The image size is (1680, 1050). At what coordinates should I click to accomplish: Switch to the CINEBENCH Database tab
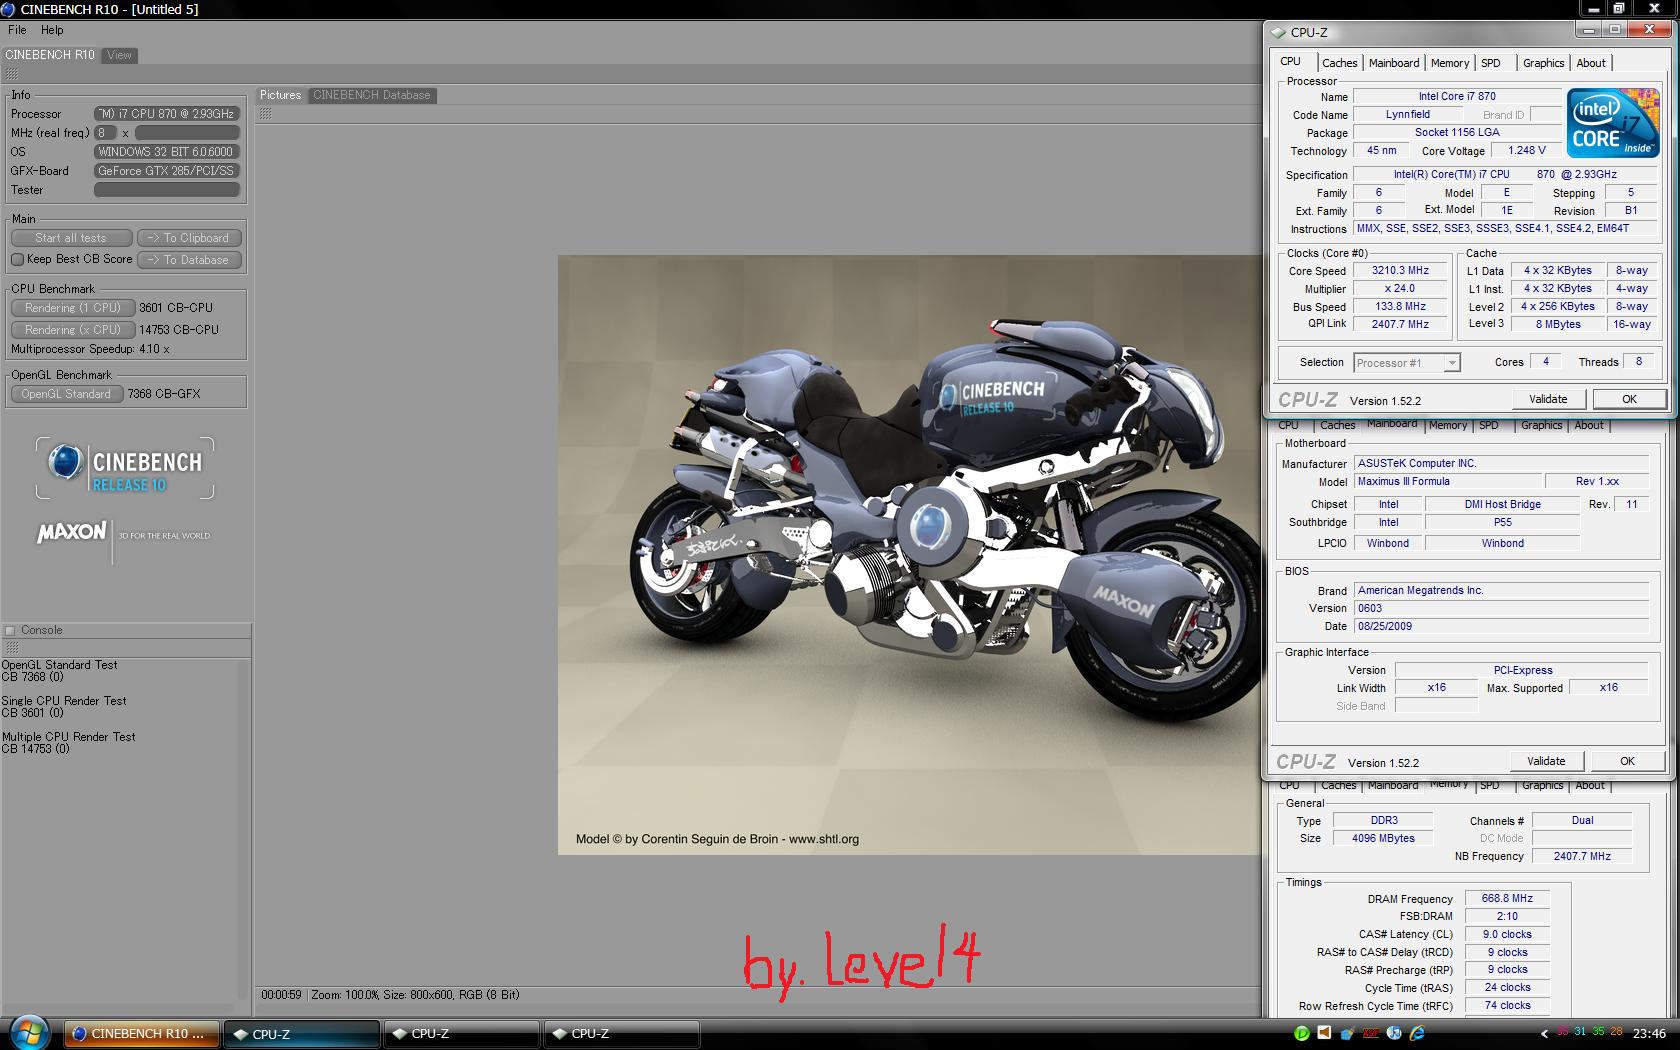[371, 95]
